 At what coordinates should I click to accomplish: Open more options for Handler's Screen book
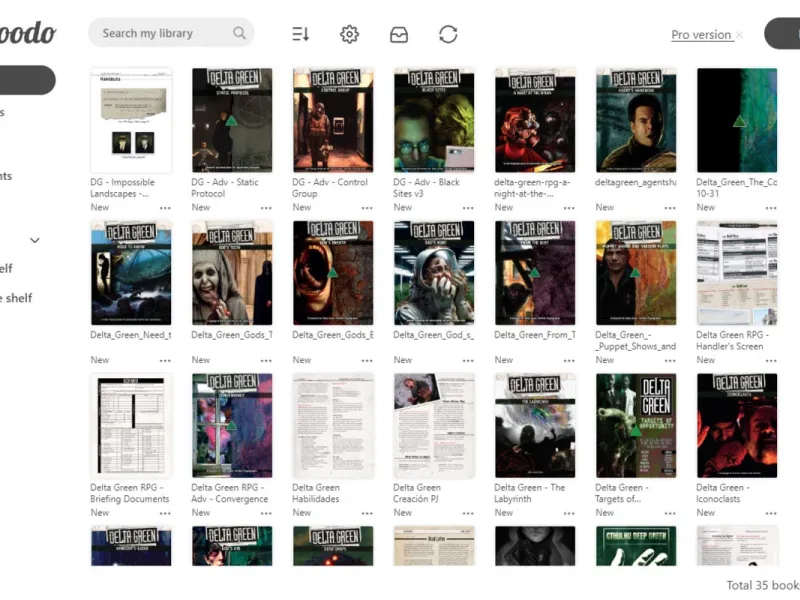point(771,361)
